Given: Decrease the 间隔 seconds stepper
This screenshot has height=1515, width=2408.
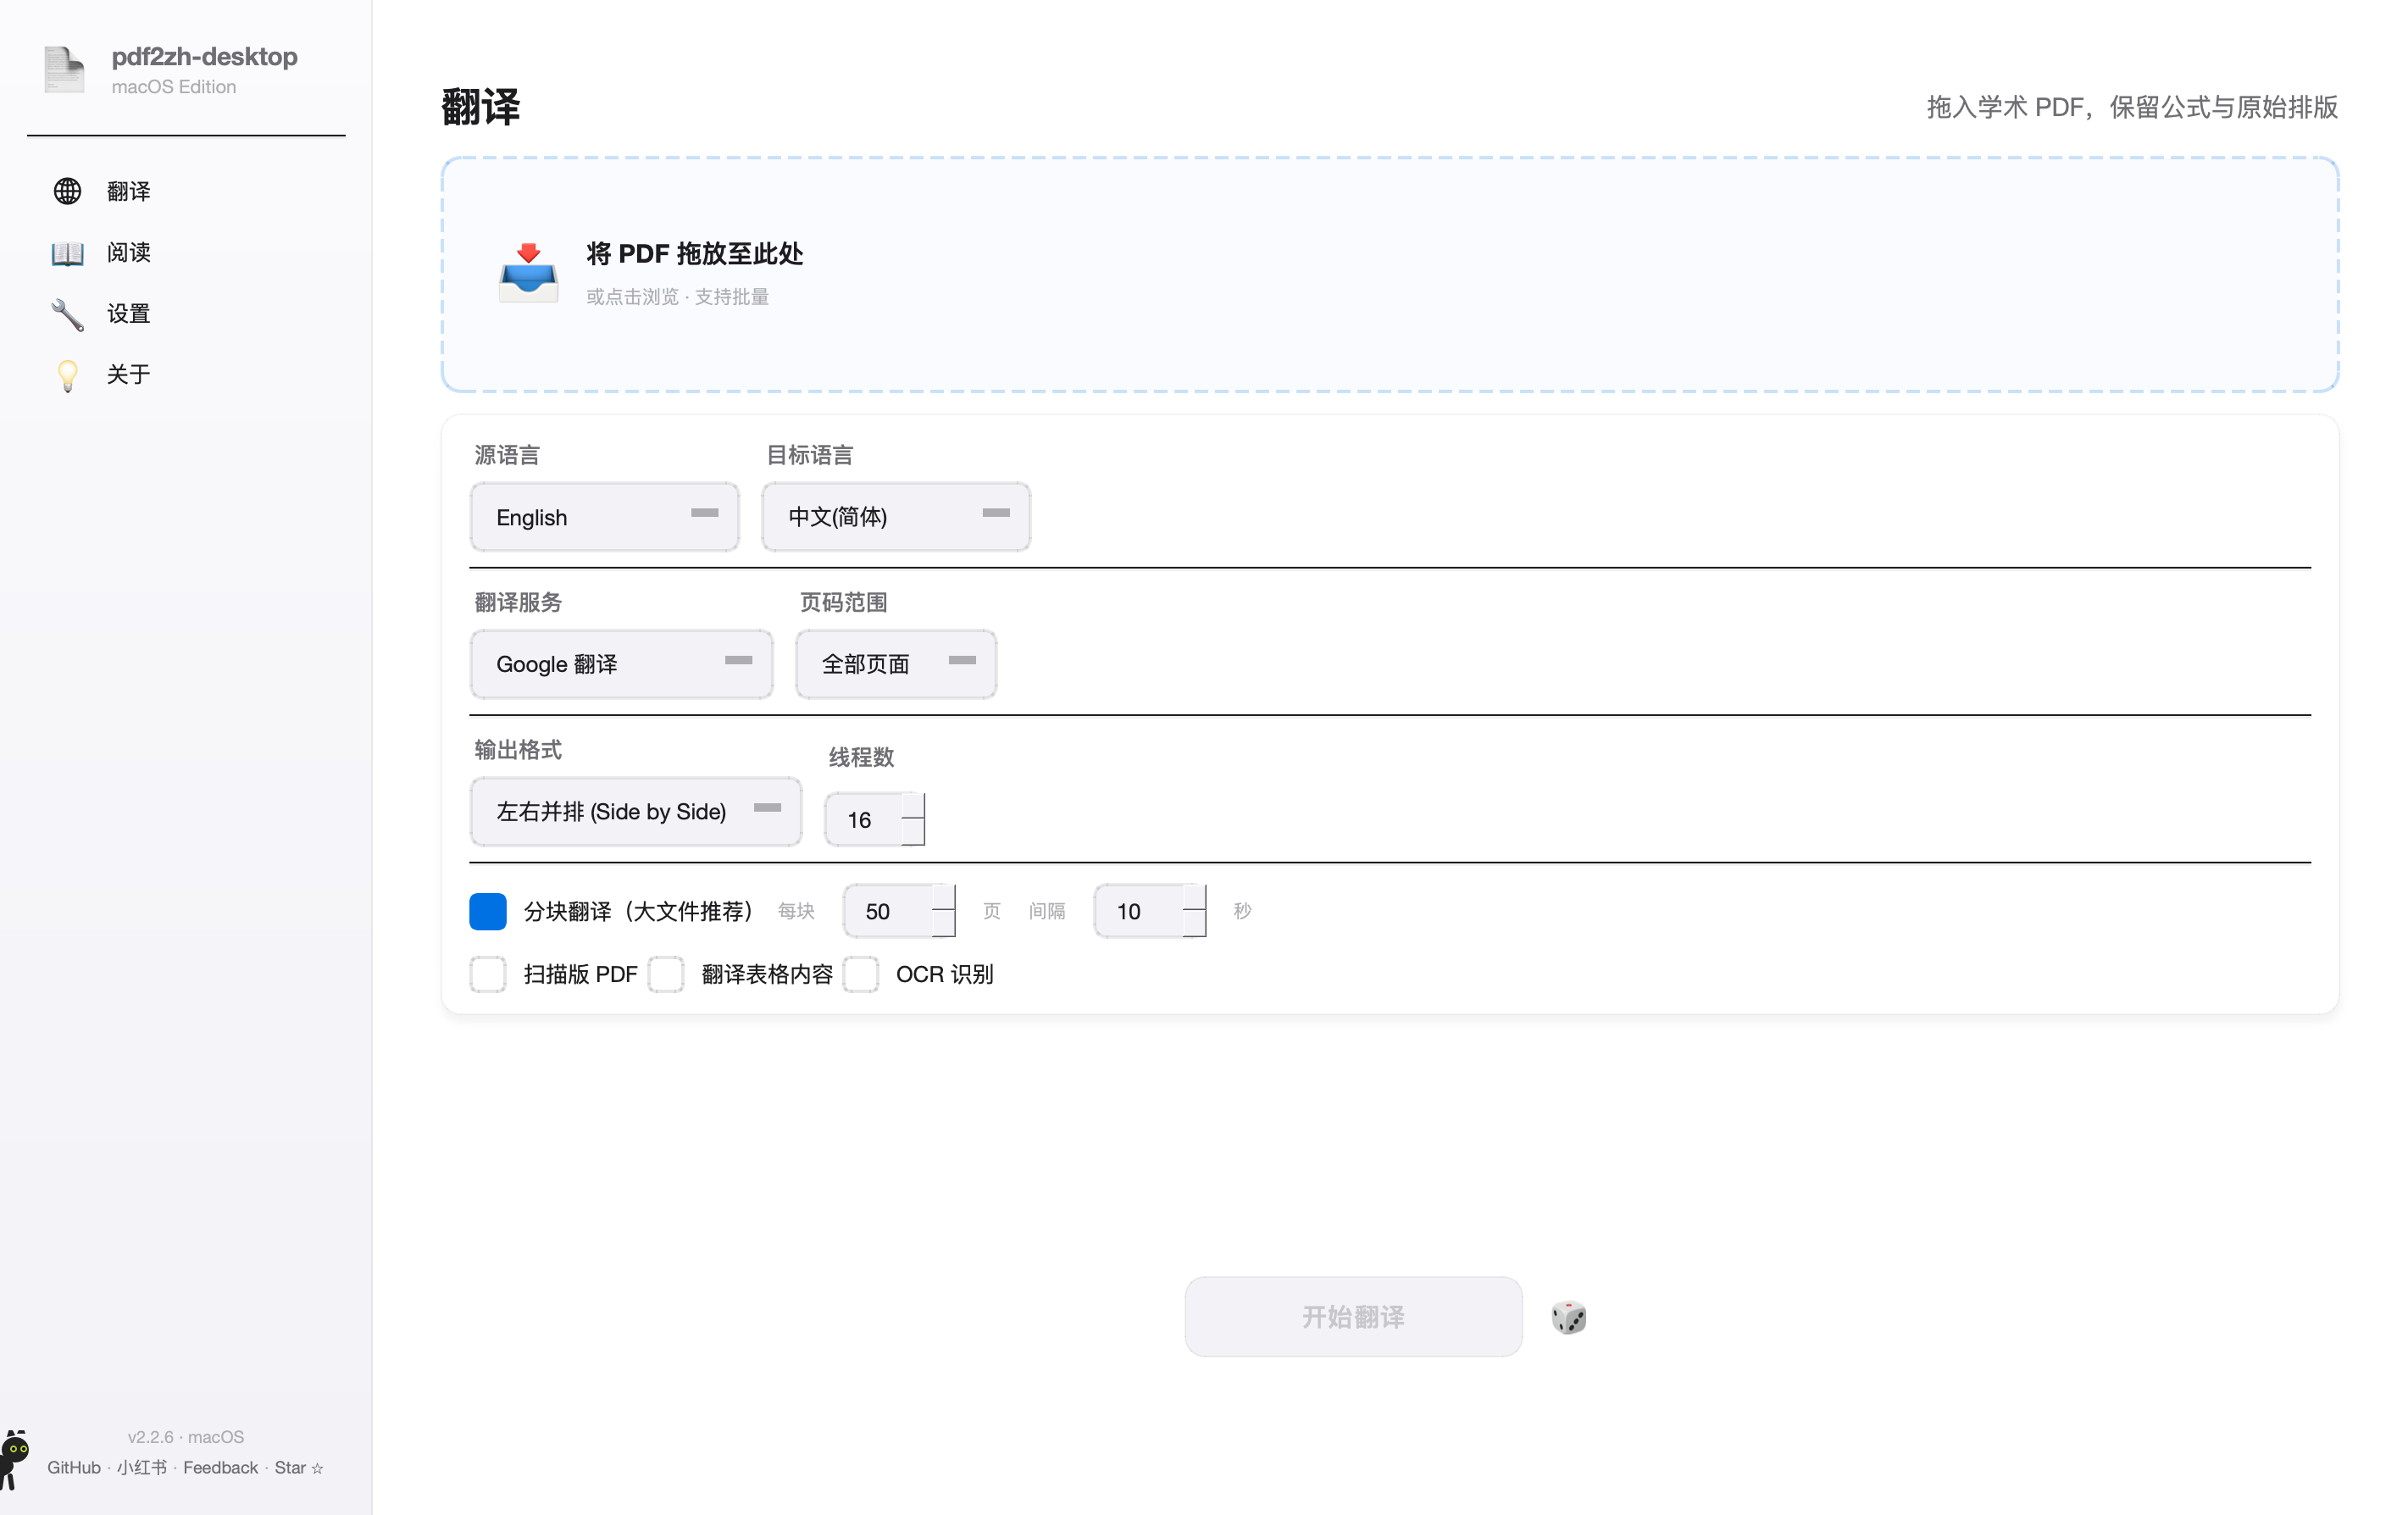Looking at the screenshot, I should click(1194, 924).
